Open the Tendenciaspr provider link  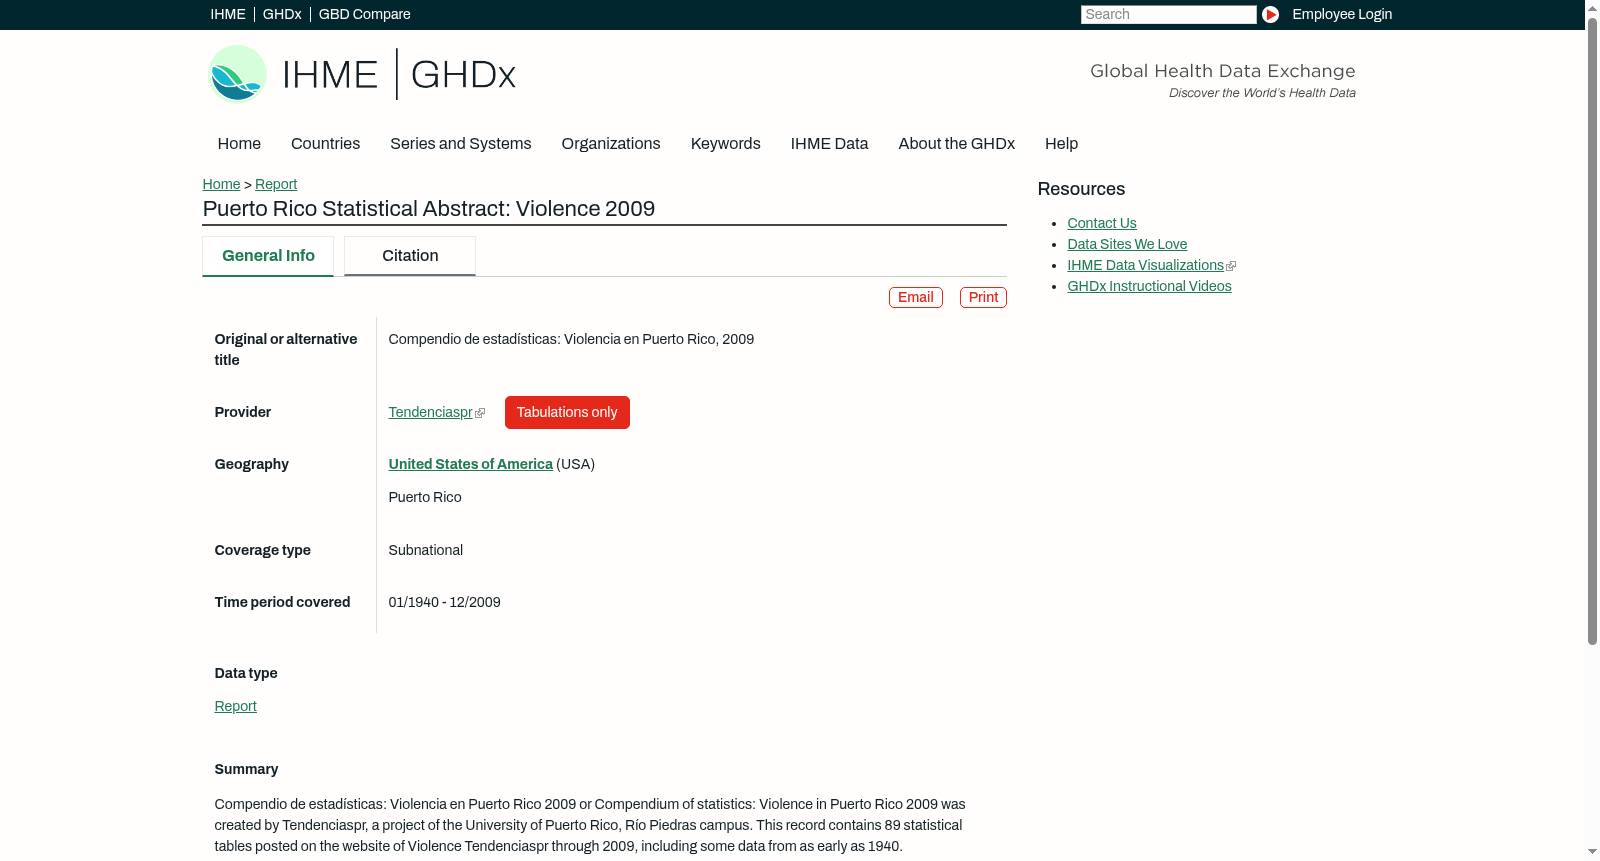430,413
